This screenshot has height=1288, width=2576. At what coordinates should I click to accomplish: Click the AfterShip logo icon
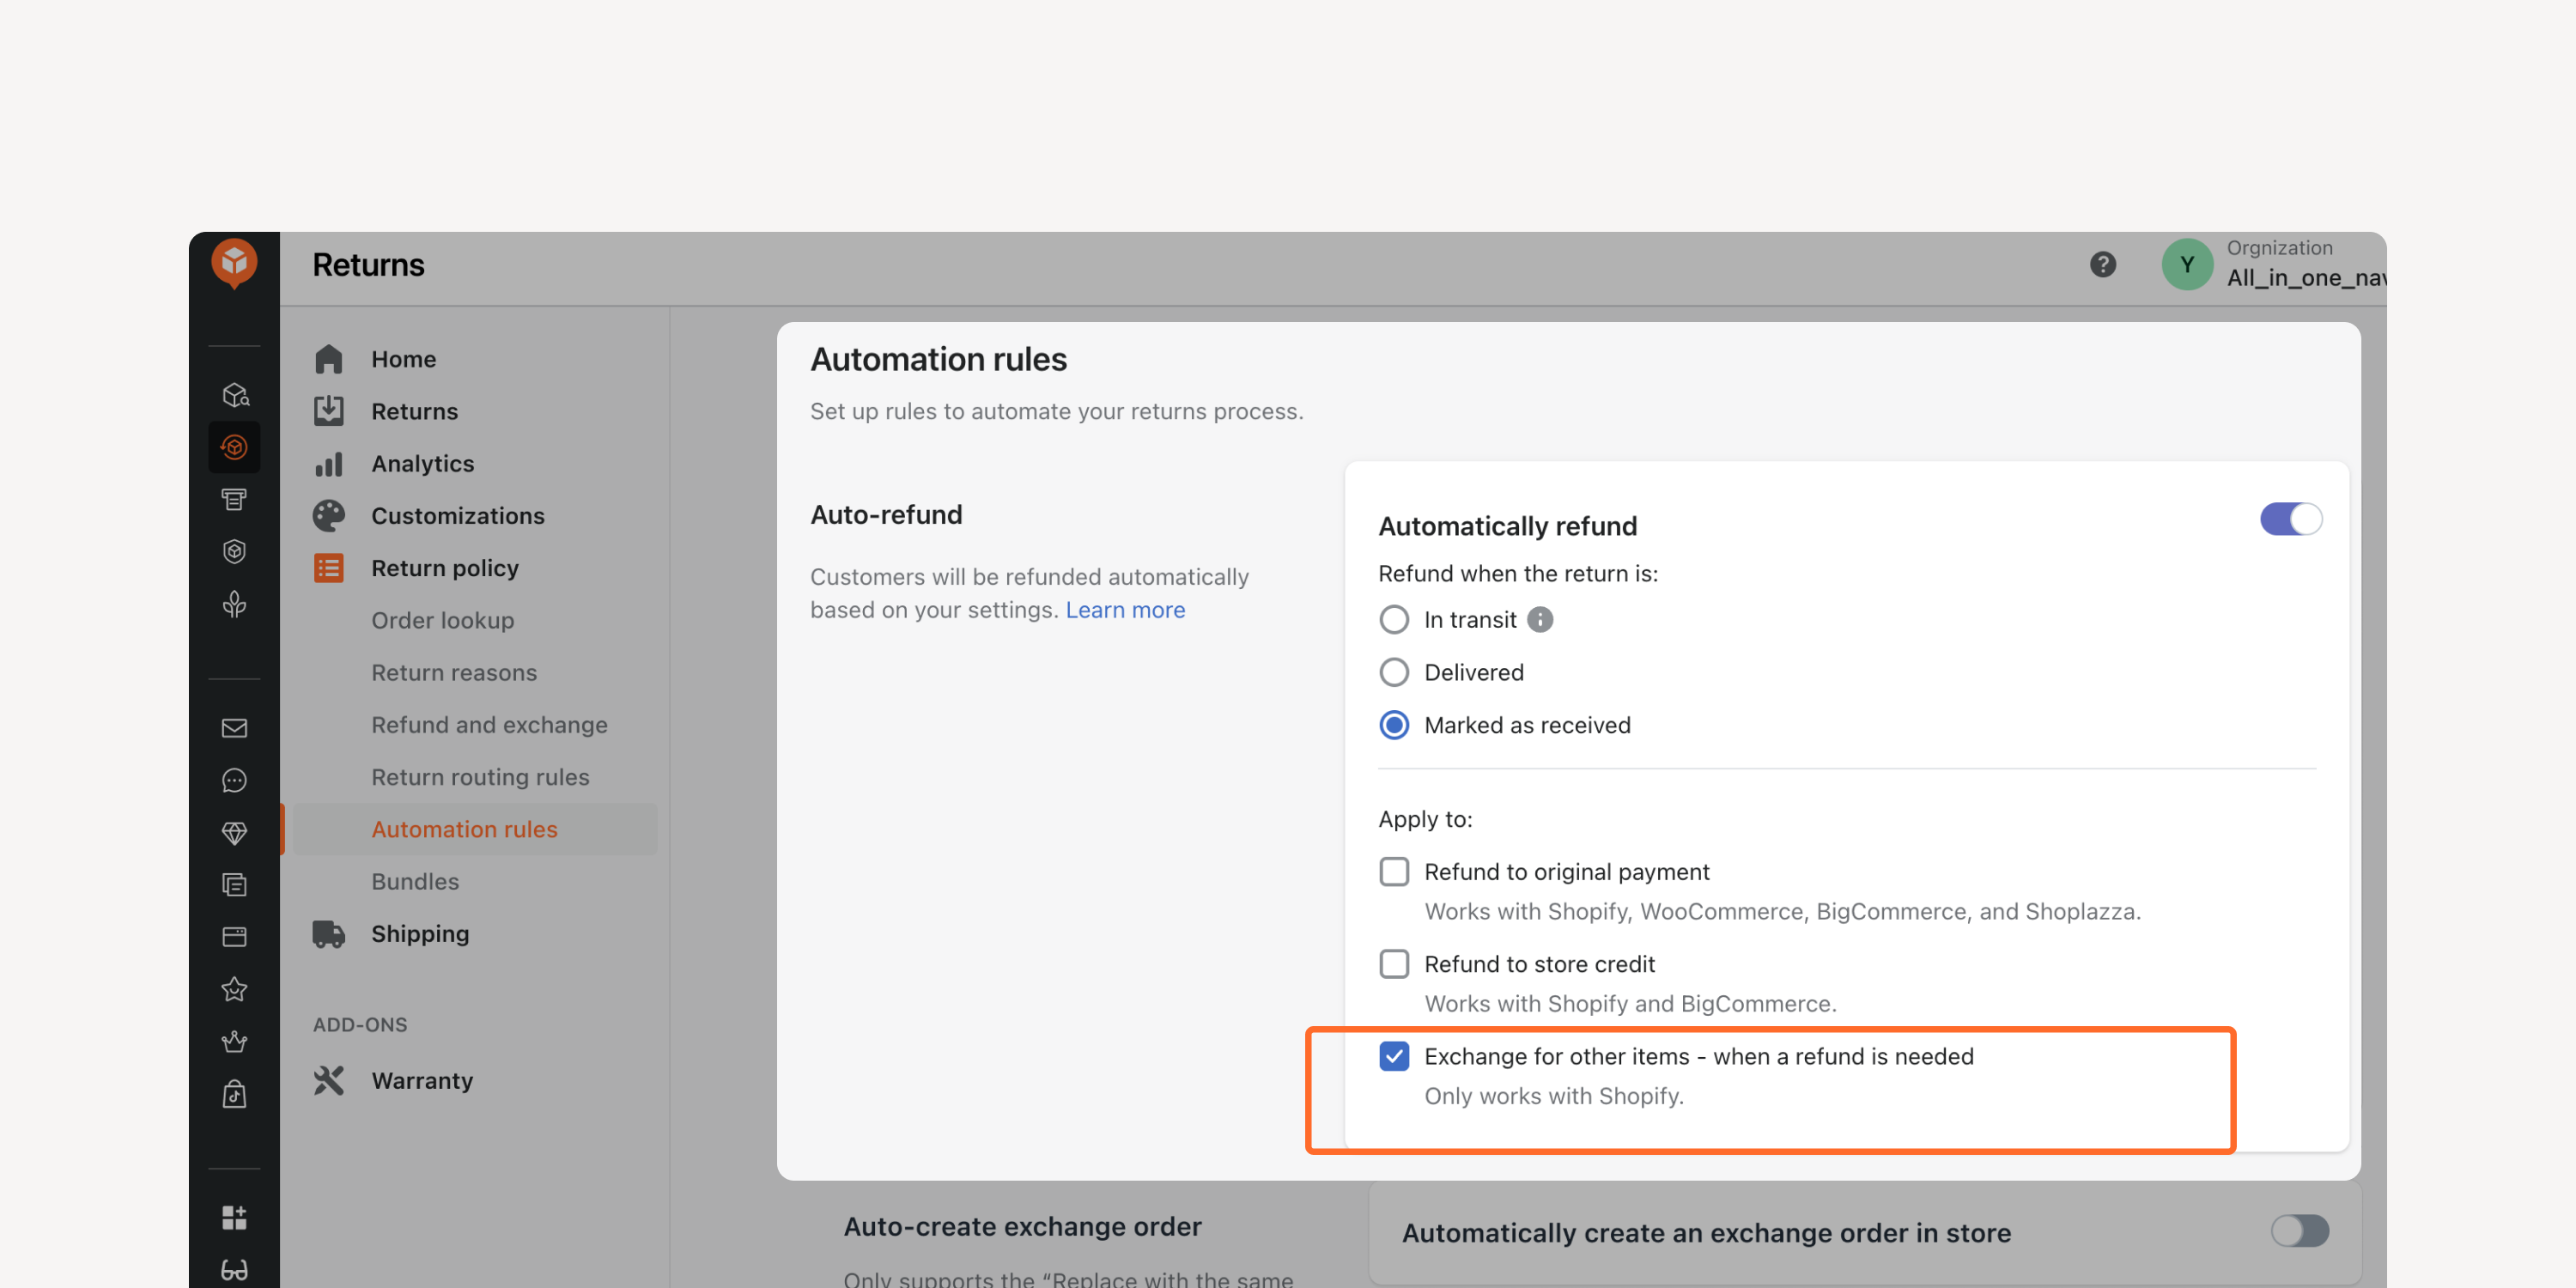[x=234, y=263]
